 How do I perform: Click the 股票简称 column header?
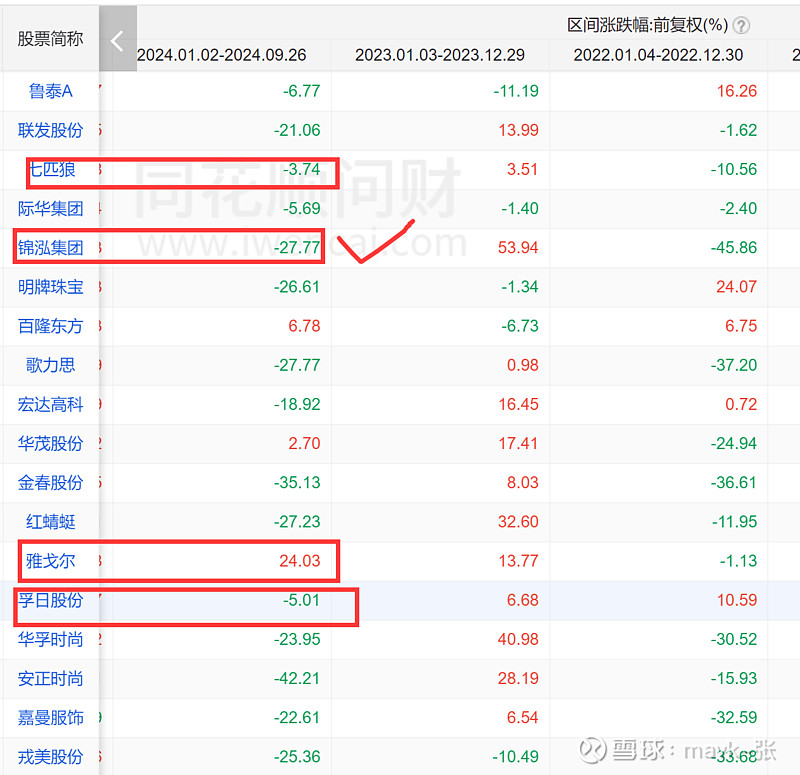click(50, 39)
